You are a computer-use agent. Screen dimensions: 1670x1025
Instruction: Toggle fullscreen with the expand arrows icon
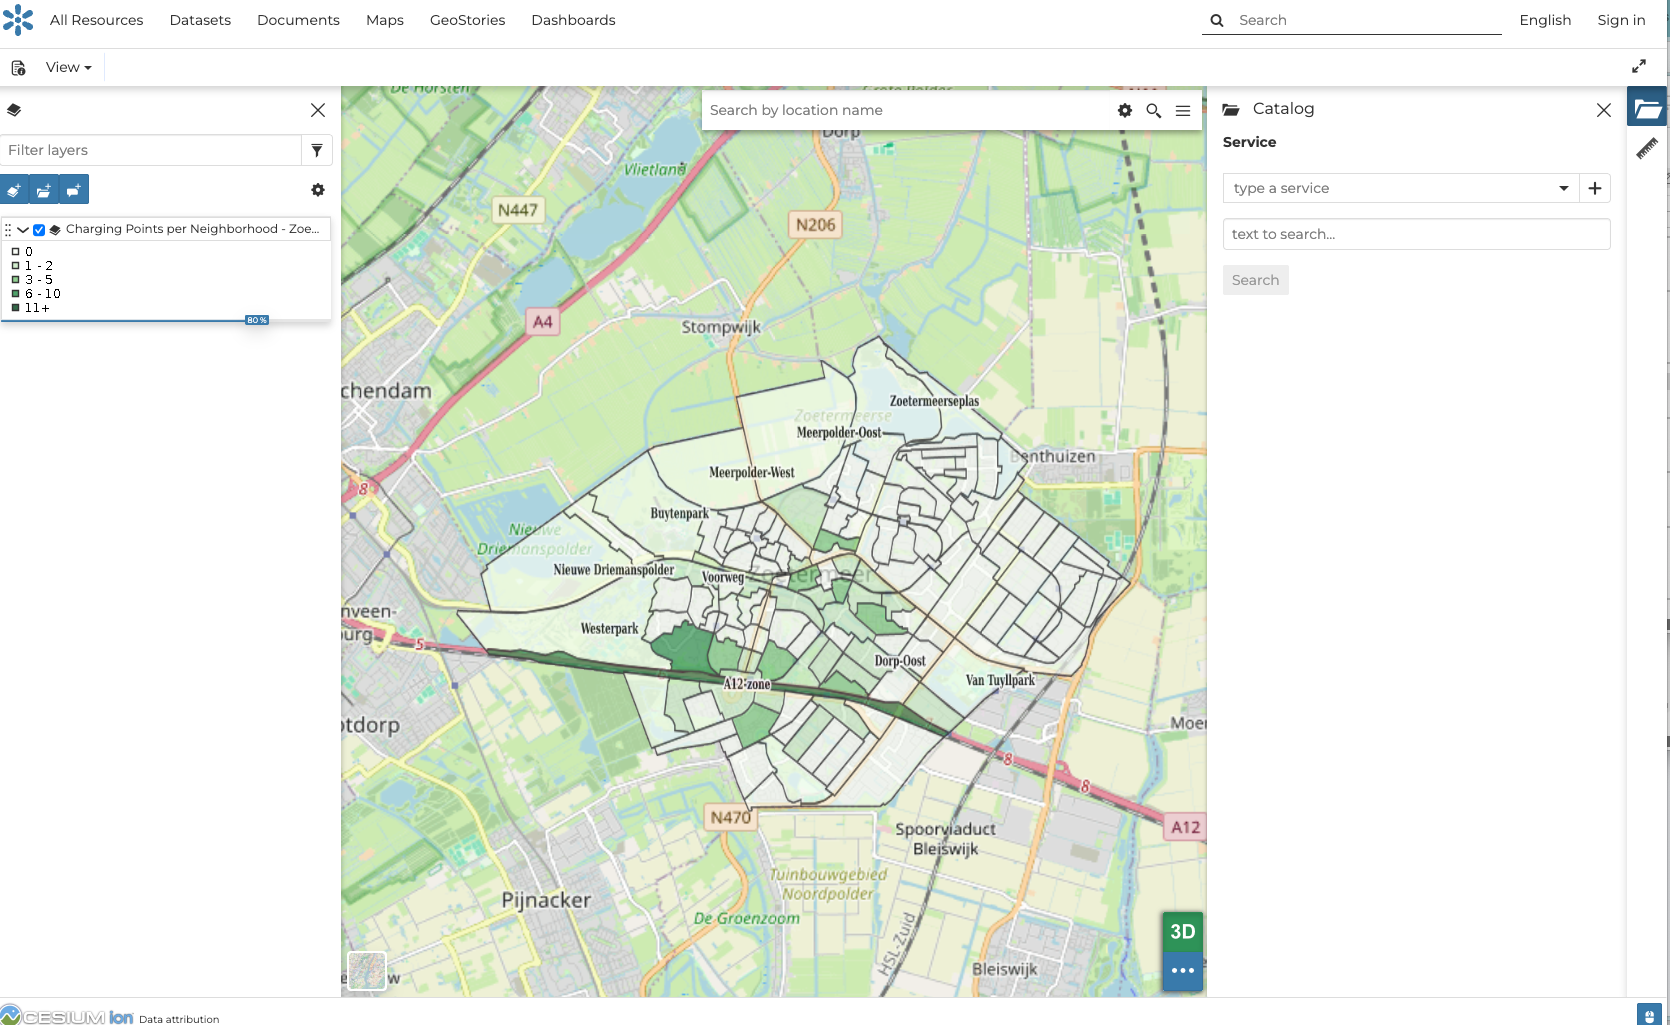[x=1639, y=66]
